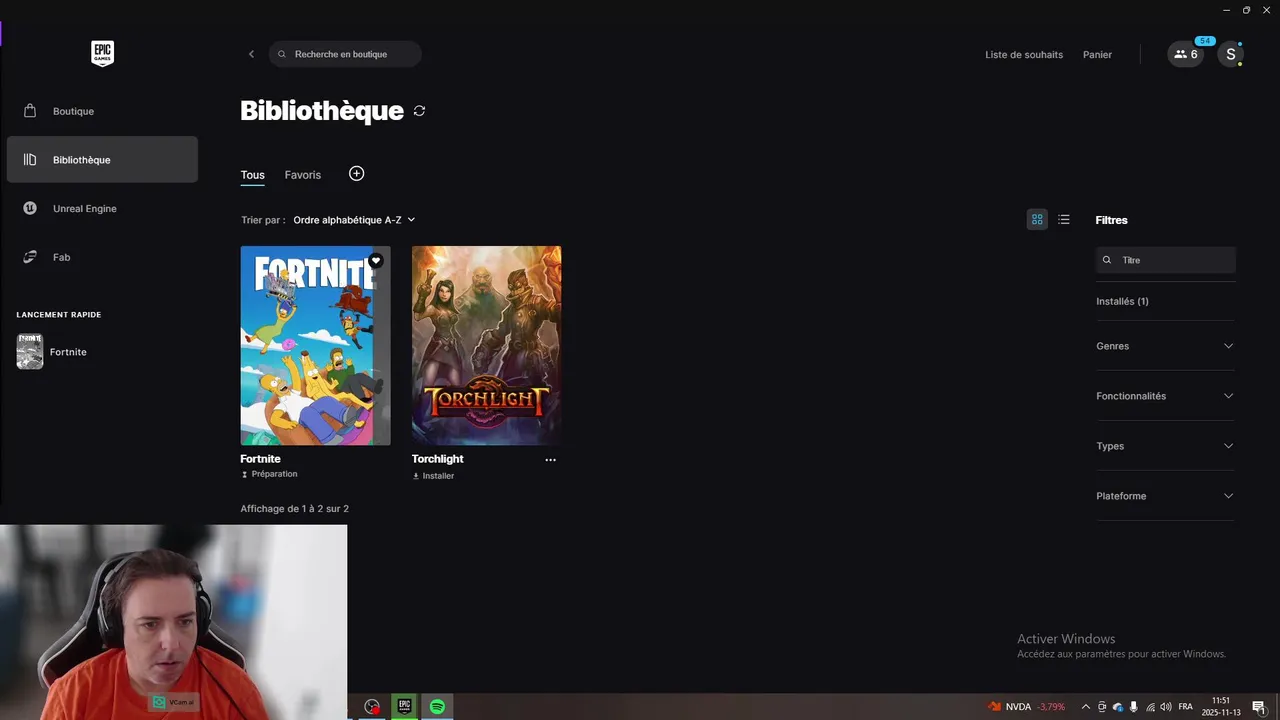The image size is (1280, 720).
Task: Click the Torchlight cover art
Action: [486, 345]
